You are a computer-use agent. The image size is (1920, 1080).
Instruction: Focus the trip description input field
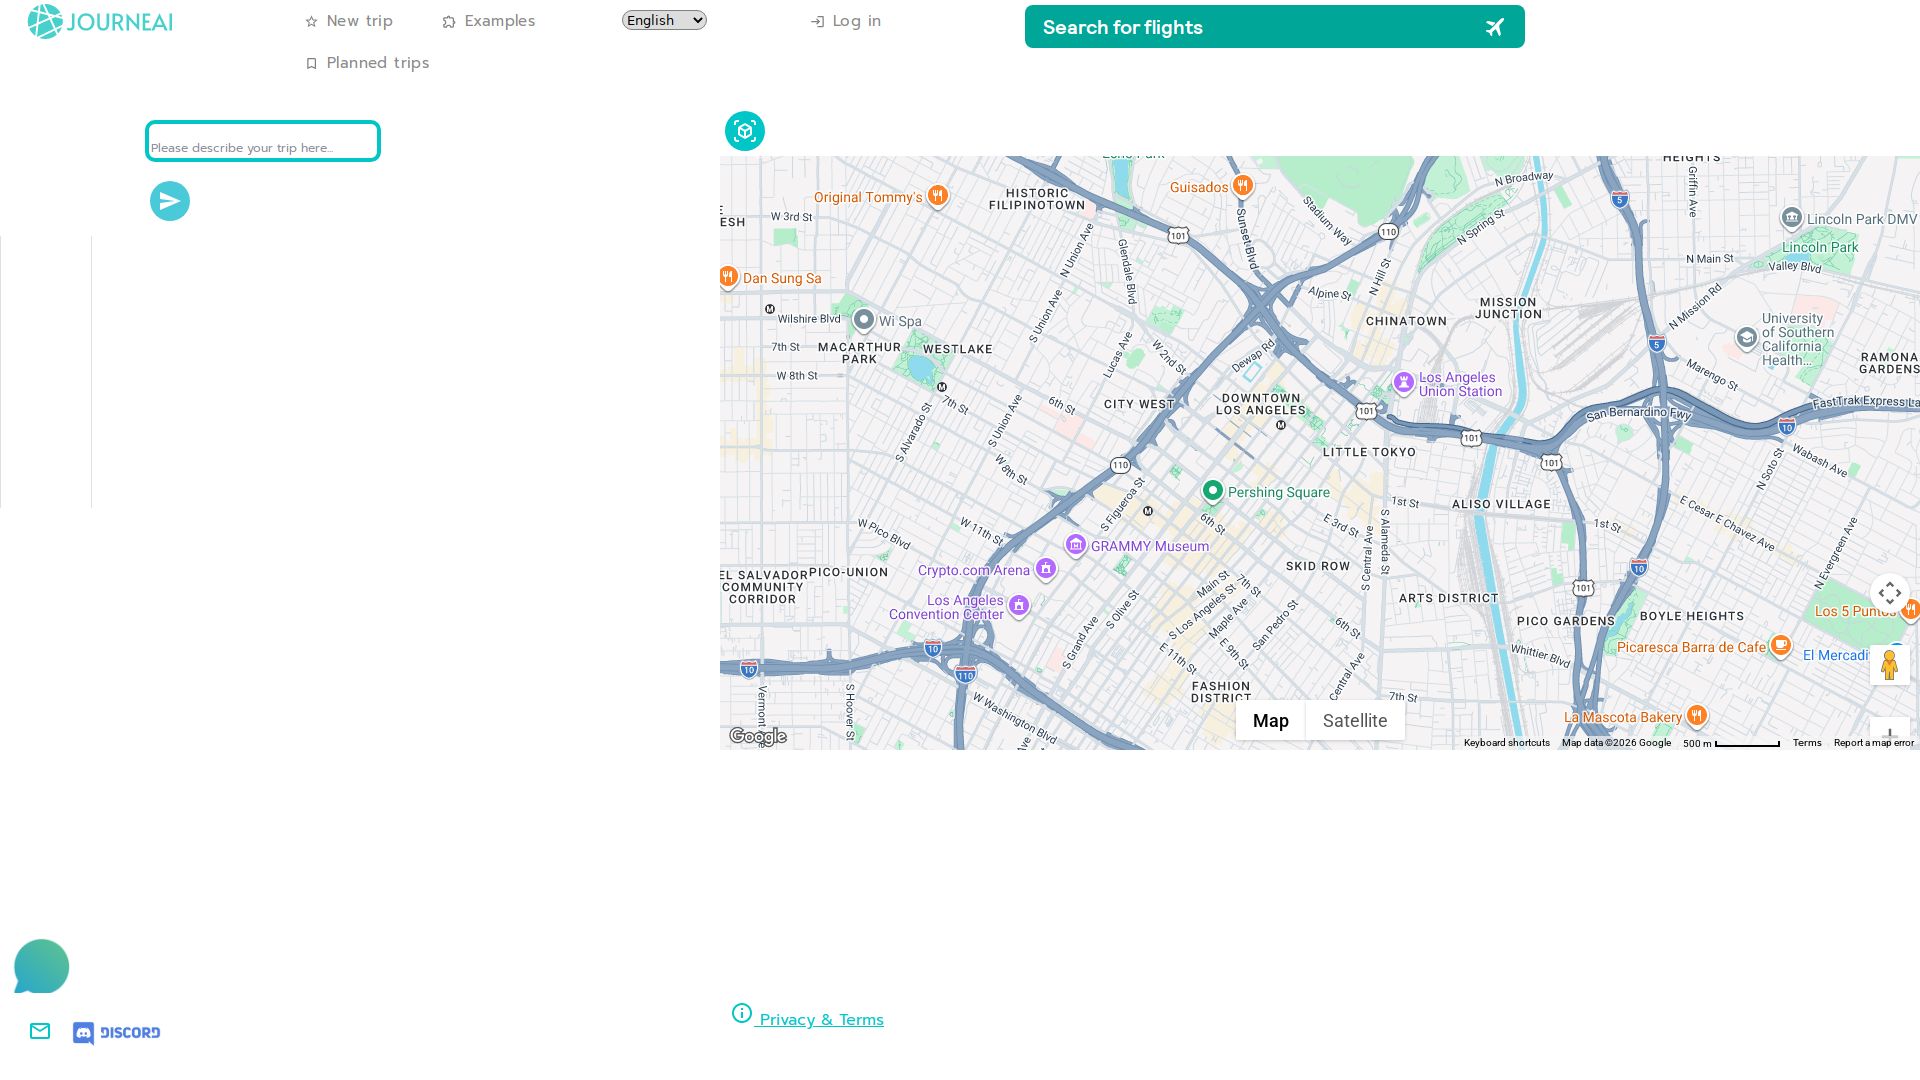(x=263, y=141)
